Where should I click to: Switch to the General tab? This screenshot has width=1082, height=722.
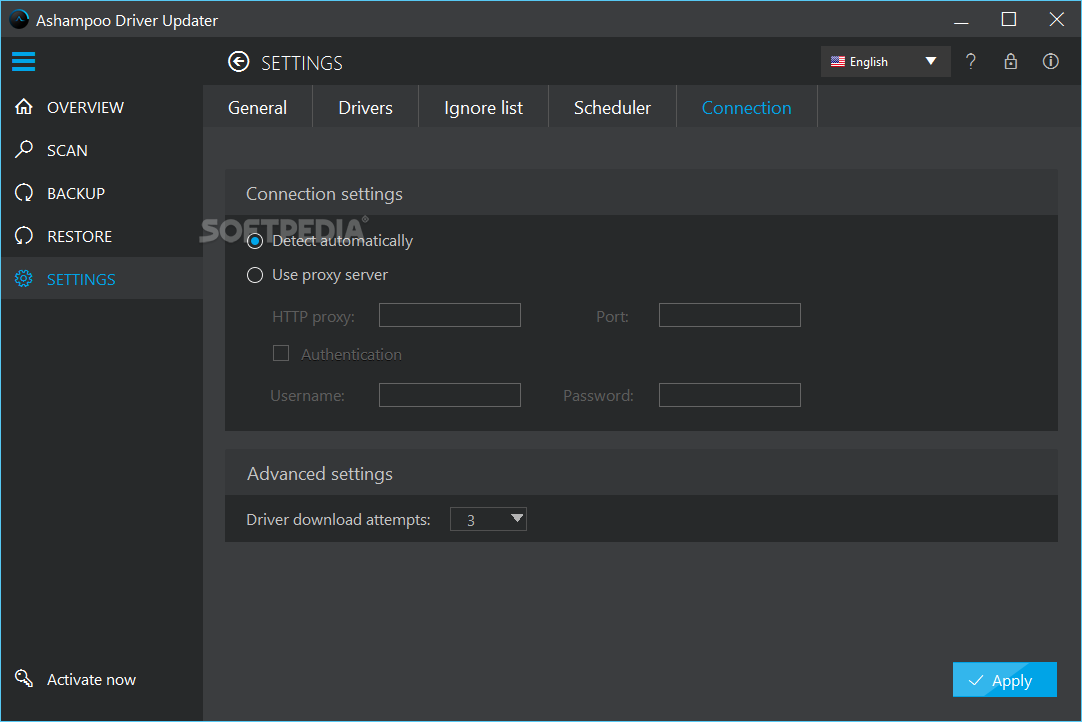pyautogui.click(x=257, y=107)
